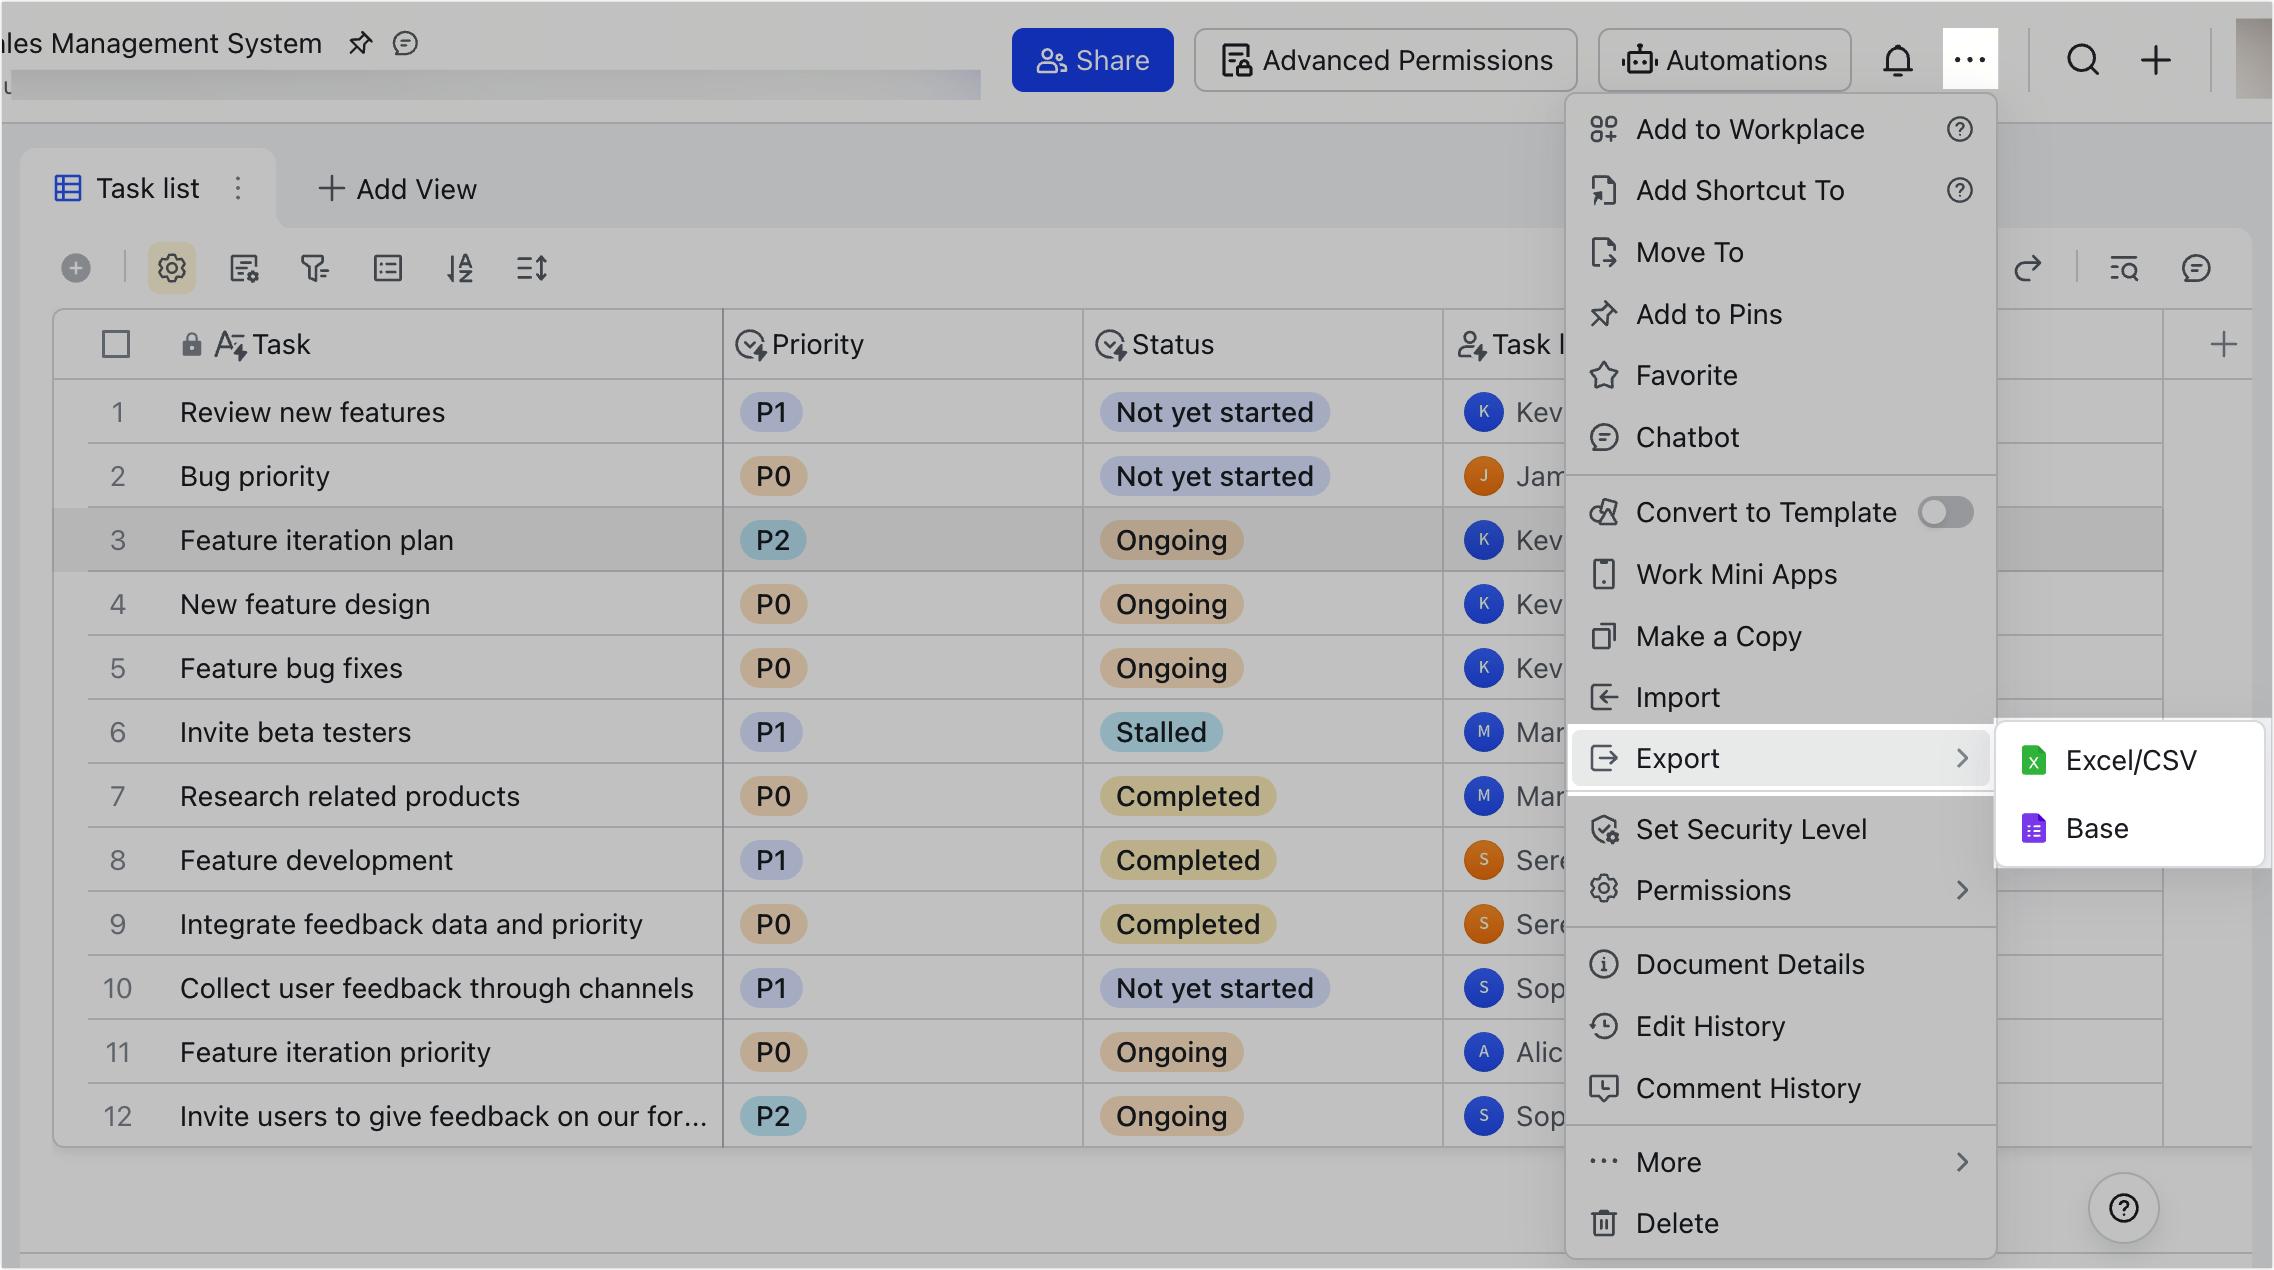
Task: Select the A-Z sort icon
Action: coord(460,268)
